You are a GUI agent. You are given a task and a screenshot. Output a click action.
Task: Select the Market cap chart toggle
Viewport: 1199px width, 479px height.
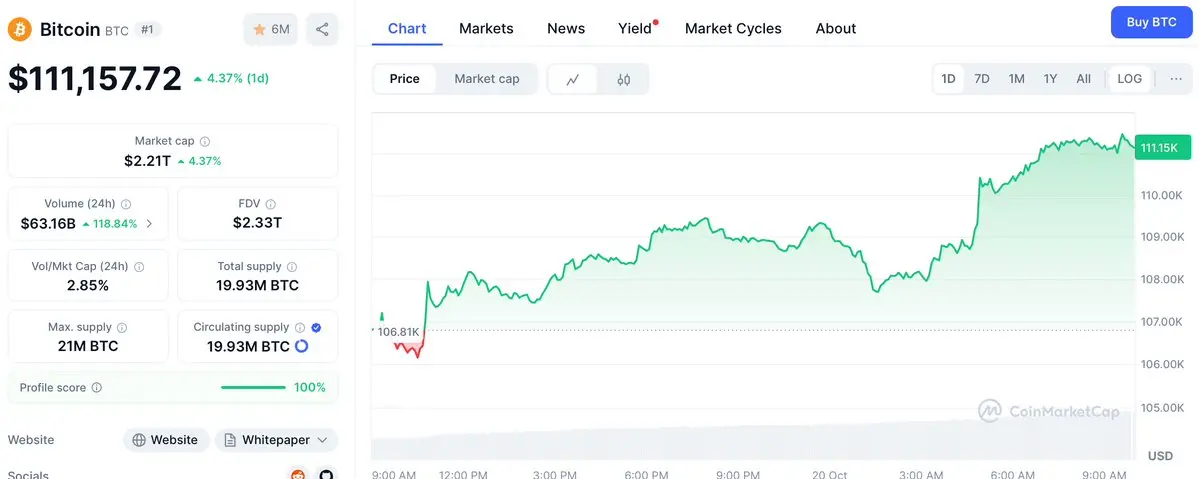point(486,79)
